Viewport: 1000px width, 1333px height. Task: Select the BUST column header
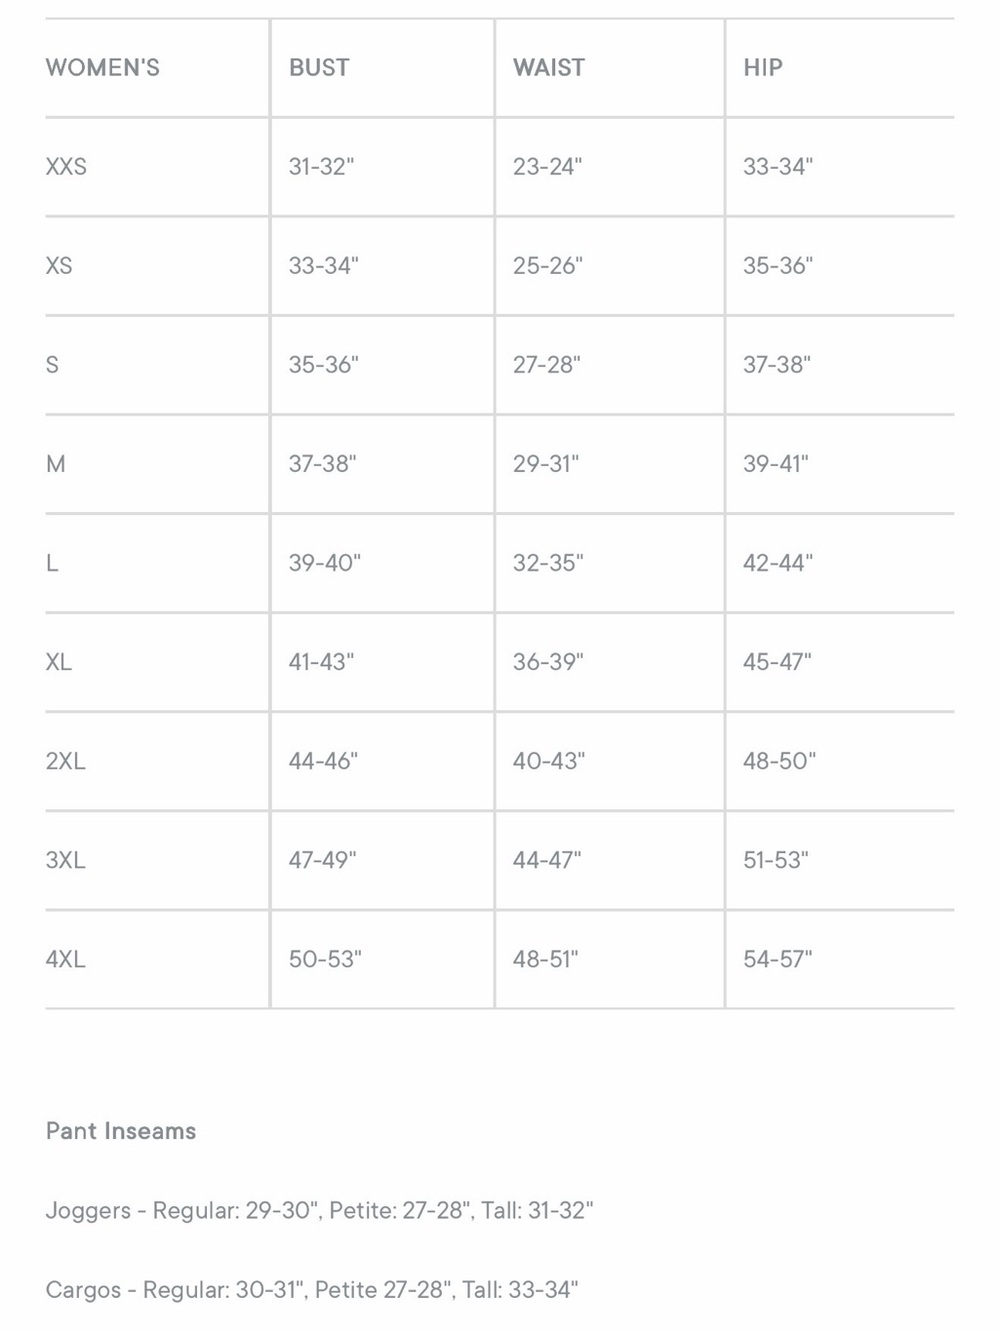319,68
